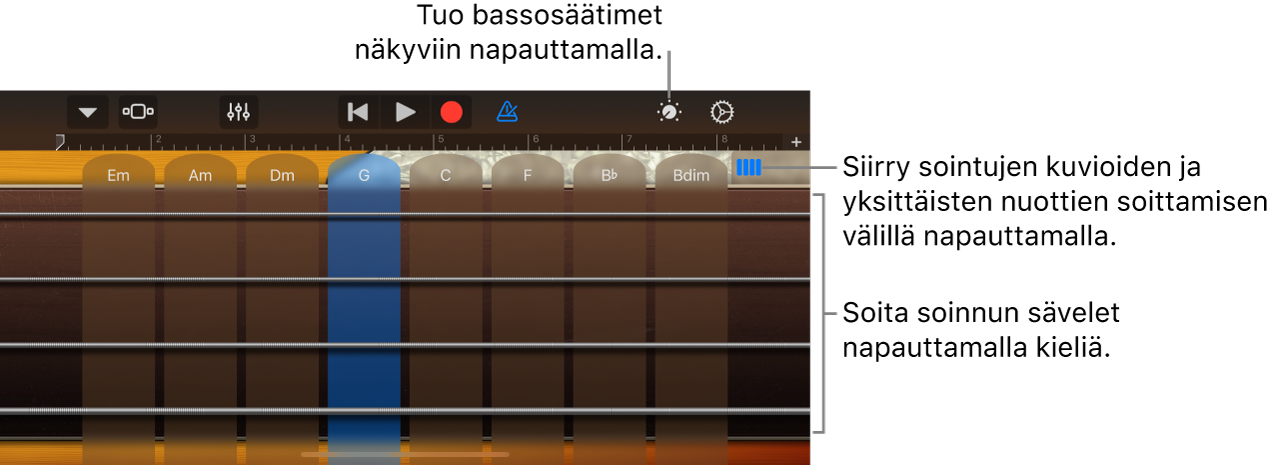Open the track controls mixer icon
The image size is (1279, 466).
[x=239, y=112]
